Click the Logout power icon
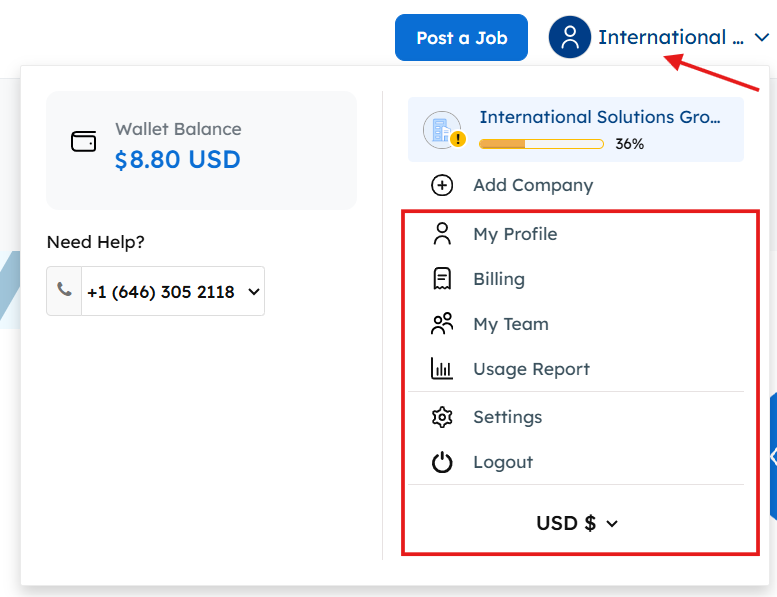This screenshot has width=777, height=597. click(442, 462)
